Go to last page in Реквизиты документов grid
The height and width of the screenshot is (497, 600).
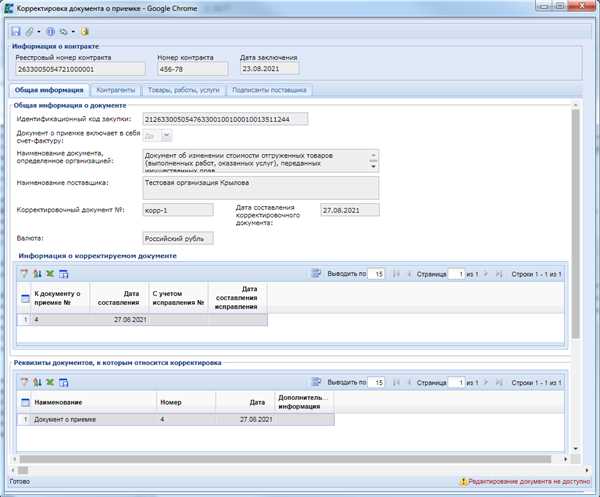499,383
